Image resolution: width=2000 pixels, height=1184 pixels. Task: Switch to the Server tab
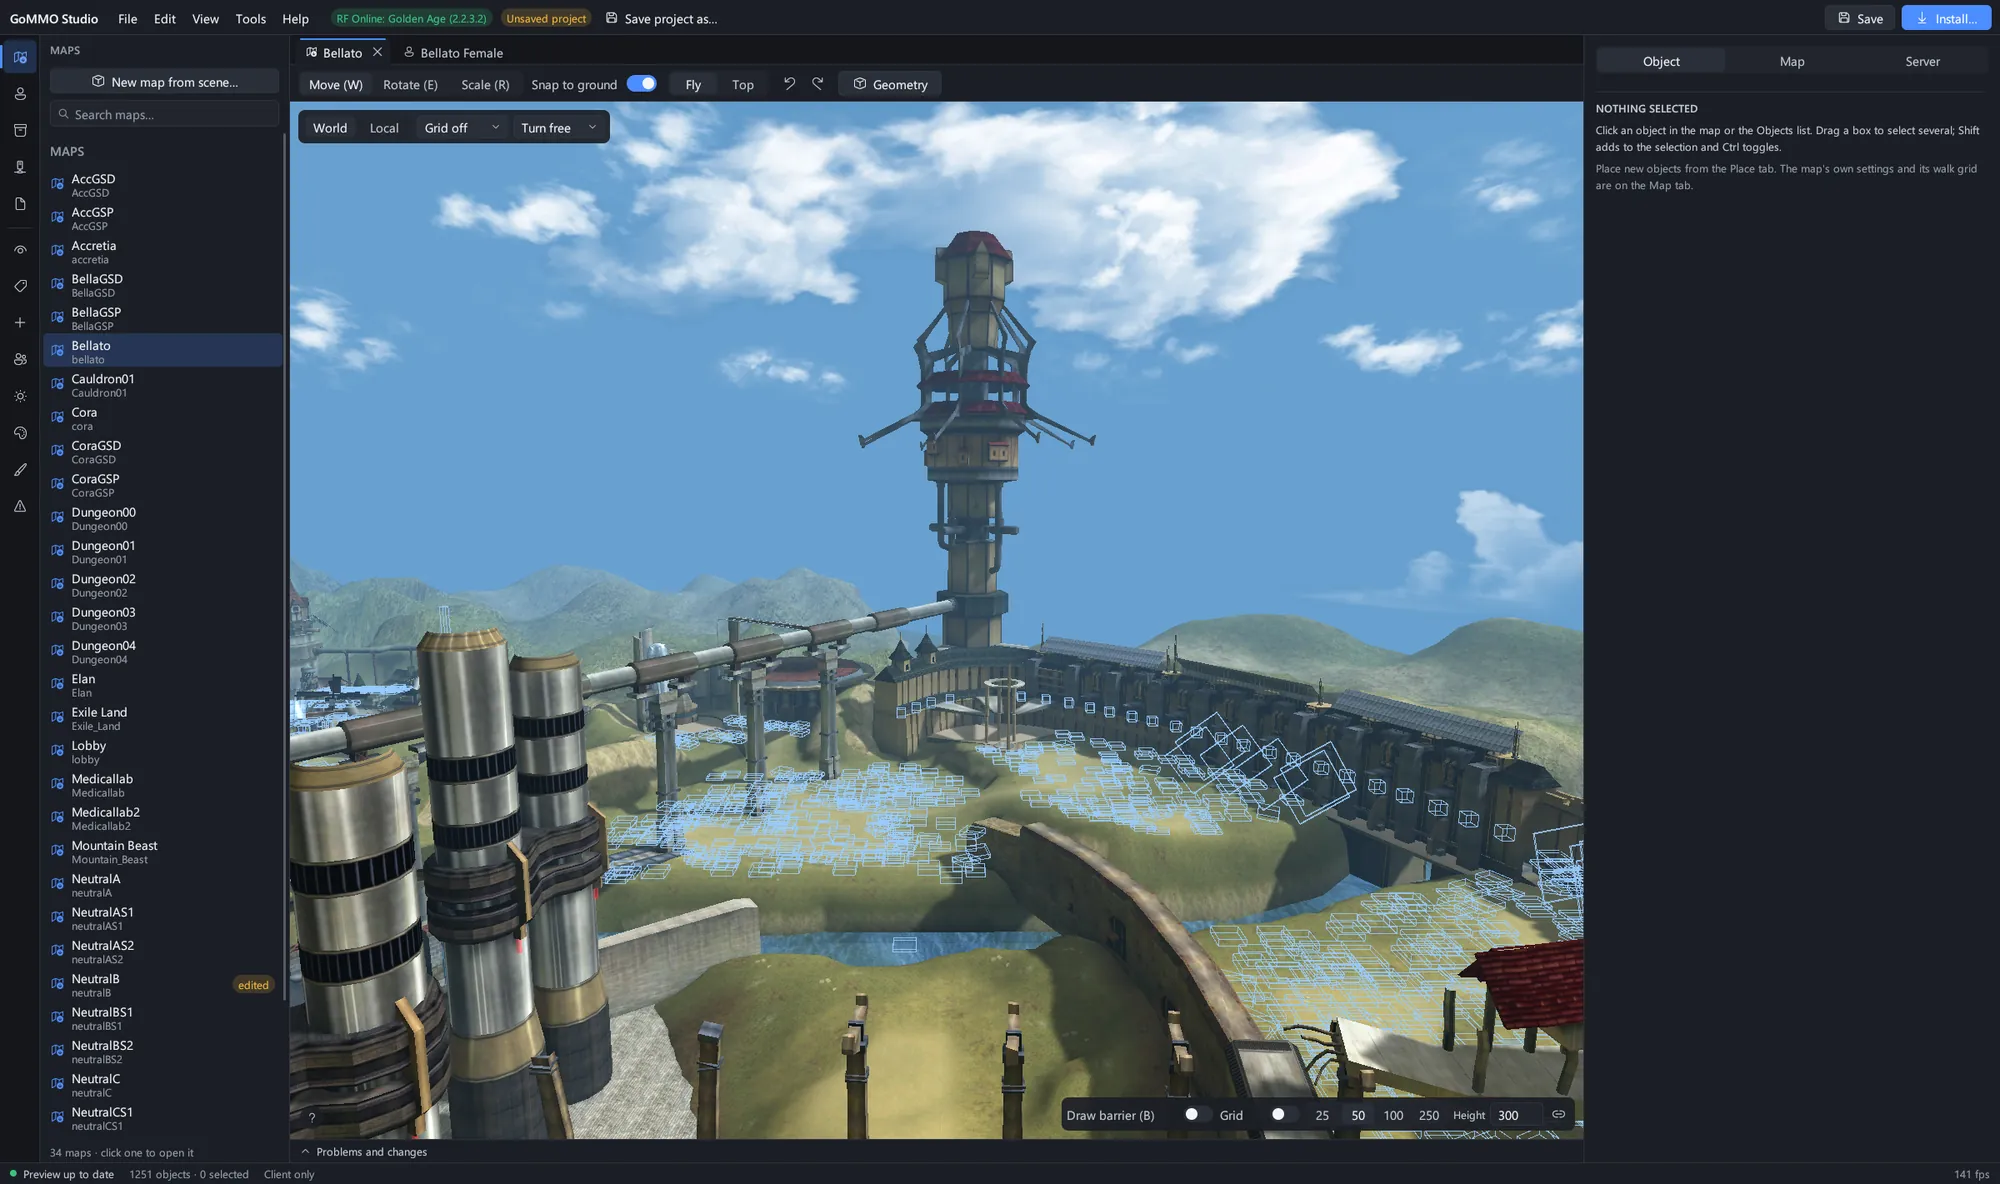[1922, 62]
